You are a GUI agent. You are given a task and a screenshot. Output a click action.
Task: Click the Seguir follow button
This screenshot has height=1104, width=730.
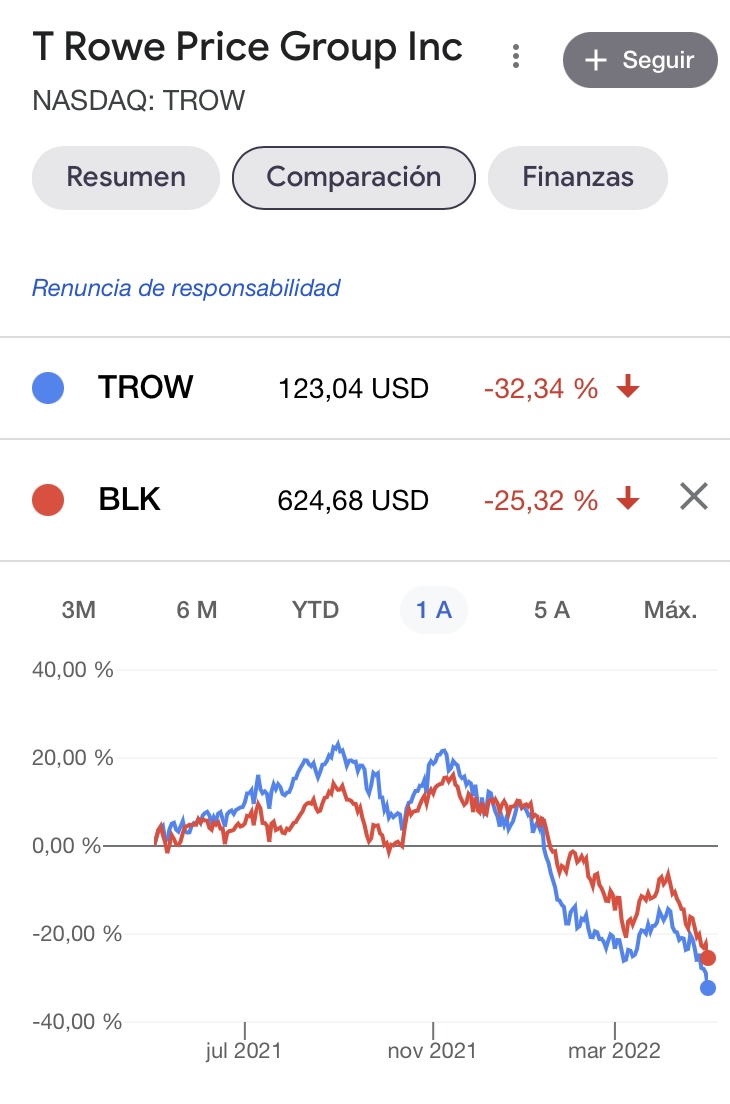coord(640,60)
